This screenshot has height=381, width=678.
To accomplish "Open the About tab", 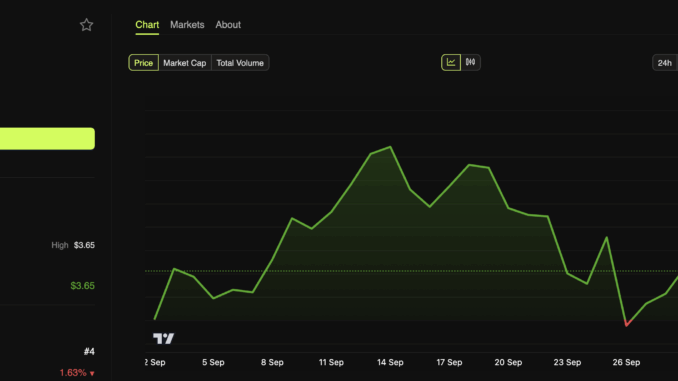I will (x=228, y=25).
